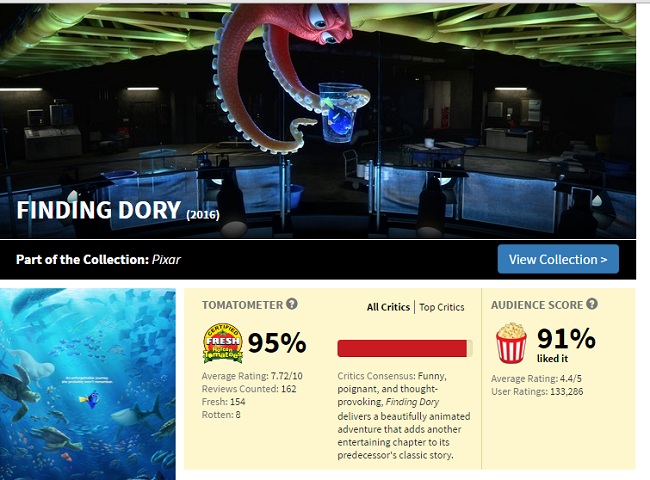This screenshot has width=650, height=480.
Task: Click the popcorn bucket audience icon
Action: coord(511,343)
